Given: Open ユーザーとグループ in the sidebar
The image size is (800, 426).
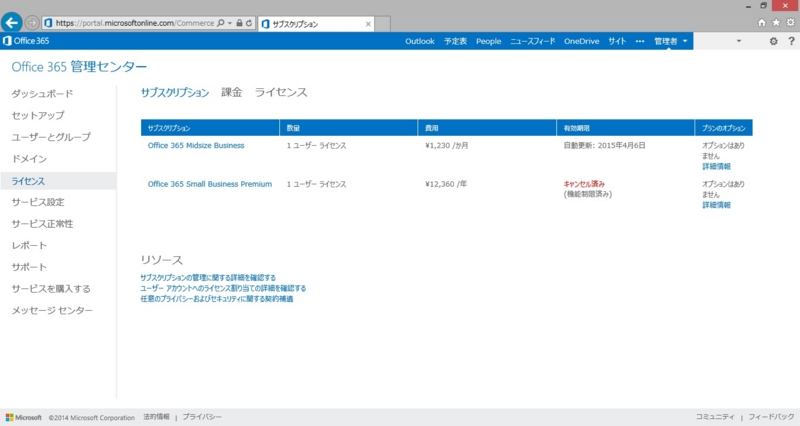Looking at the screenshot, I should coord(51,137).
